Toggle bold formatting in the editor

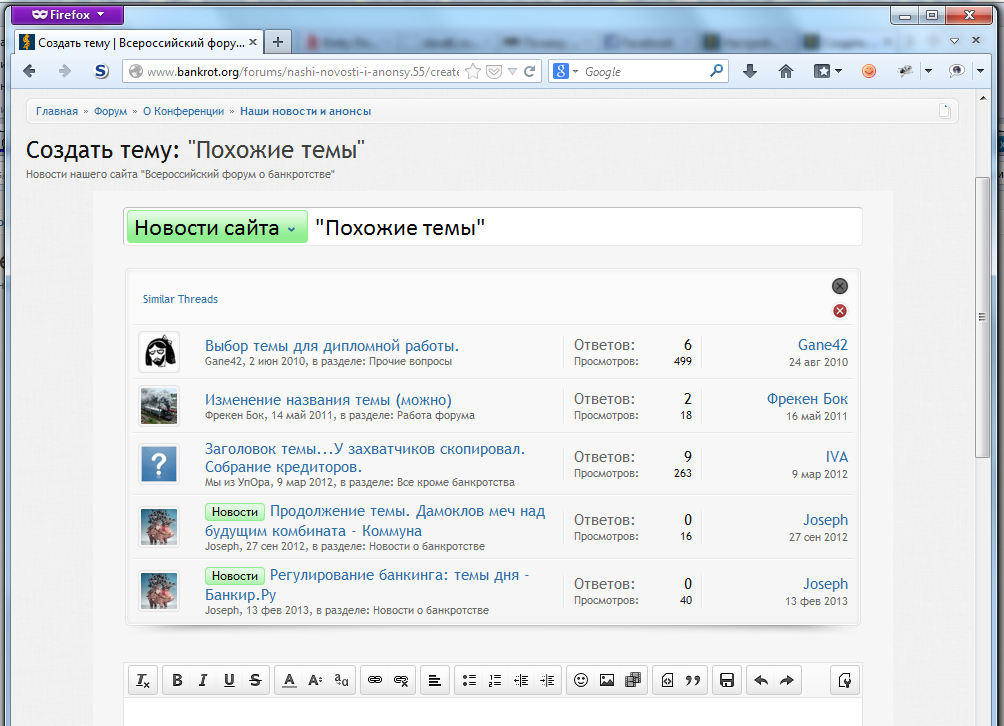pyautogui.click(x=177, y=681)
